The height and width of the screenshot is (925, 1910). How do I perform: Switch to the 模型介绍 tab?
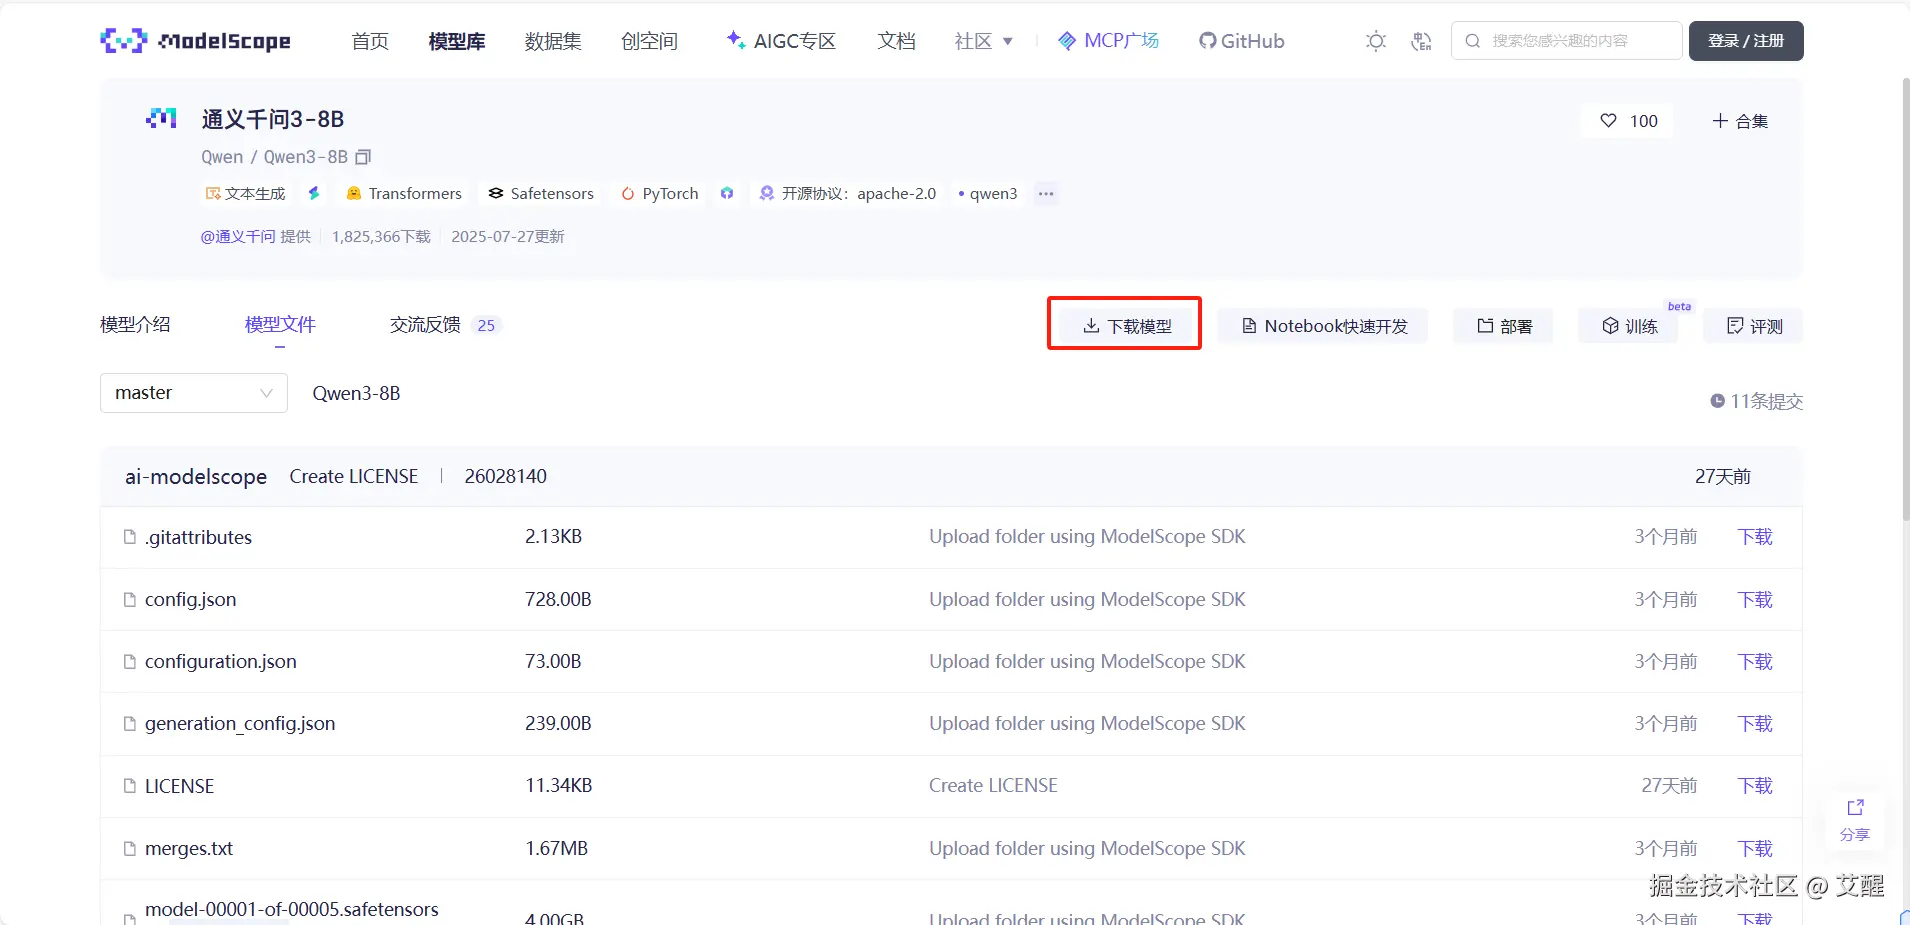click(135, 325)
